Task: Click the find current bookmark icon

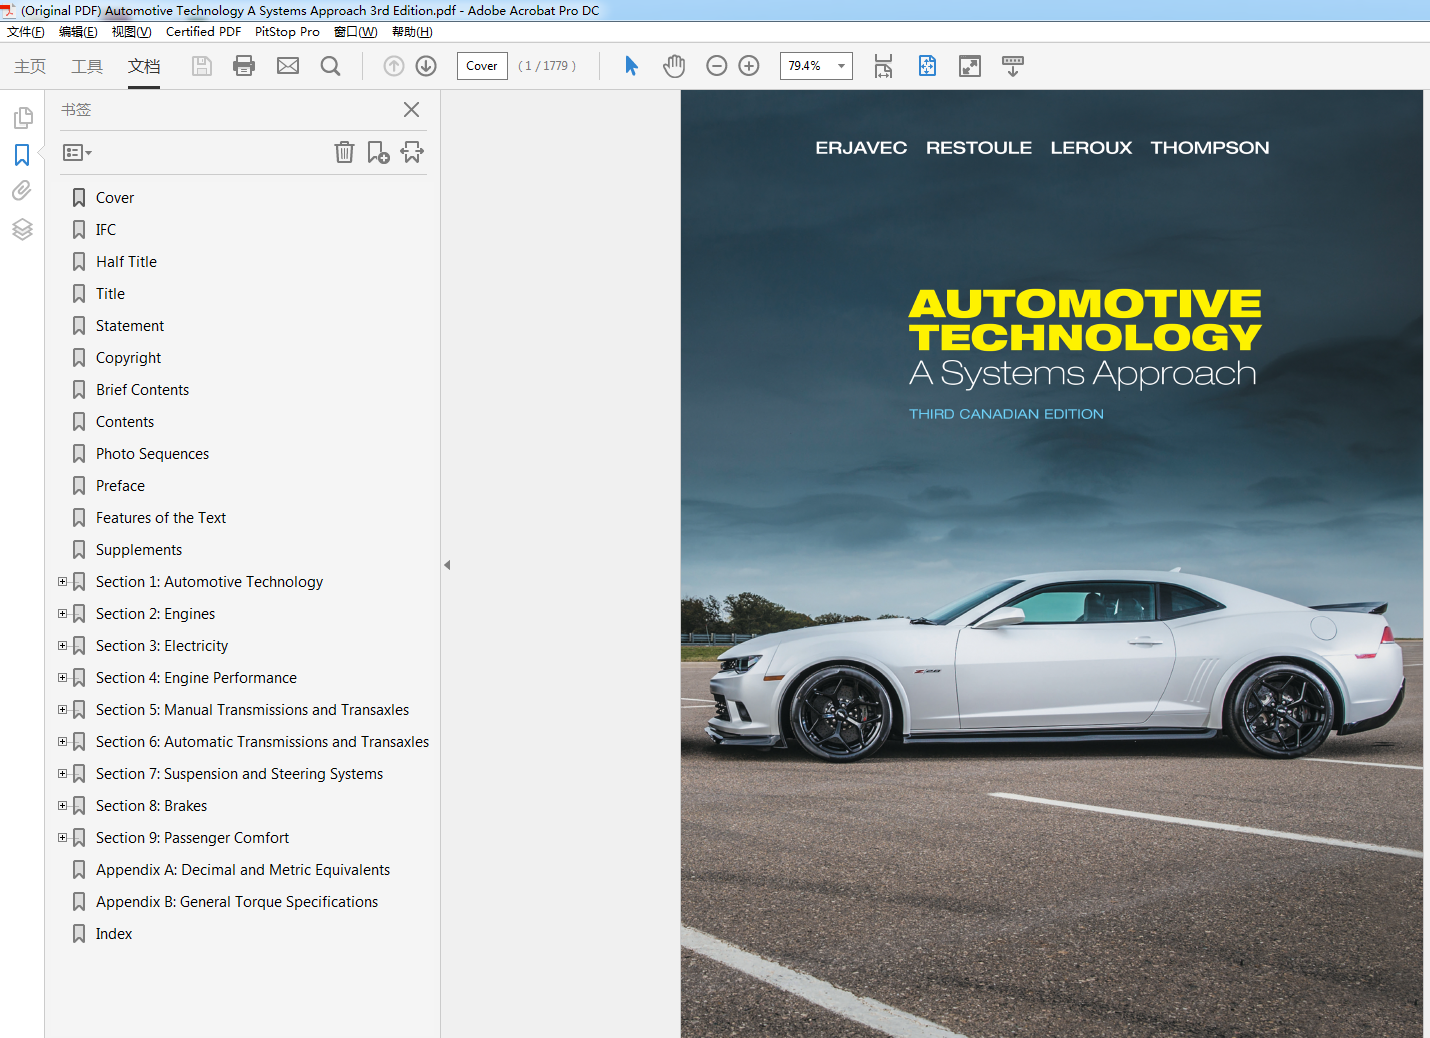Action: point(412,152)
